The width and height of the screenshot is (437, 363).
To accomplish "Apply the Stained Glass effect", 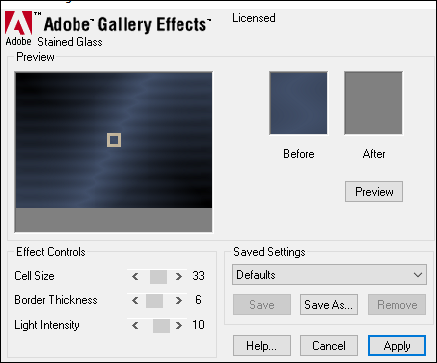I will 397,346.
